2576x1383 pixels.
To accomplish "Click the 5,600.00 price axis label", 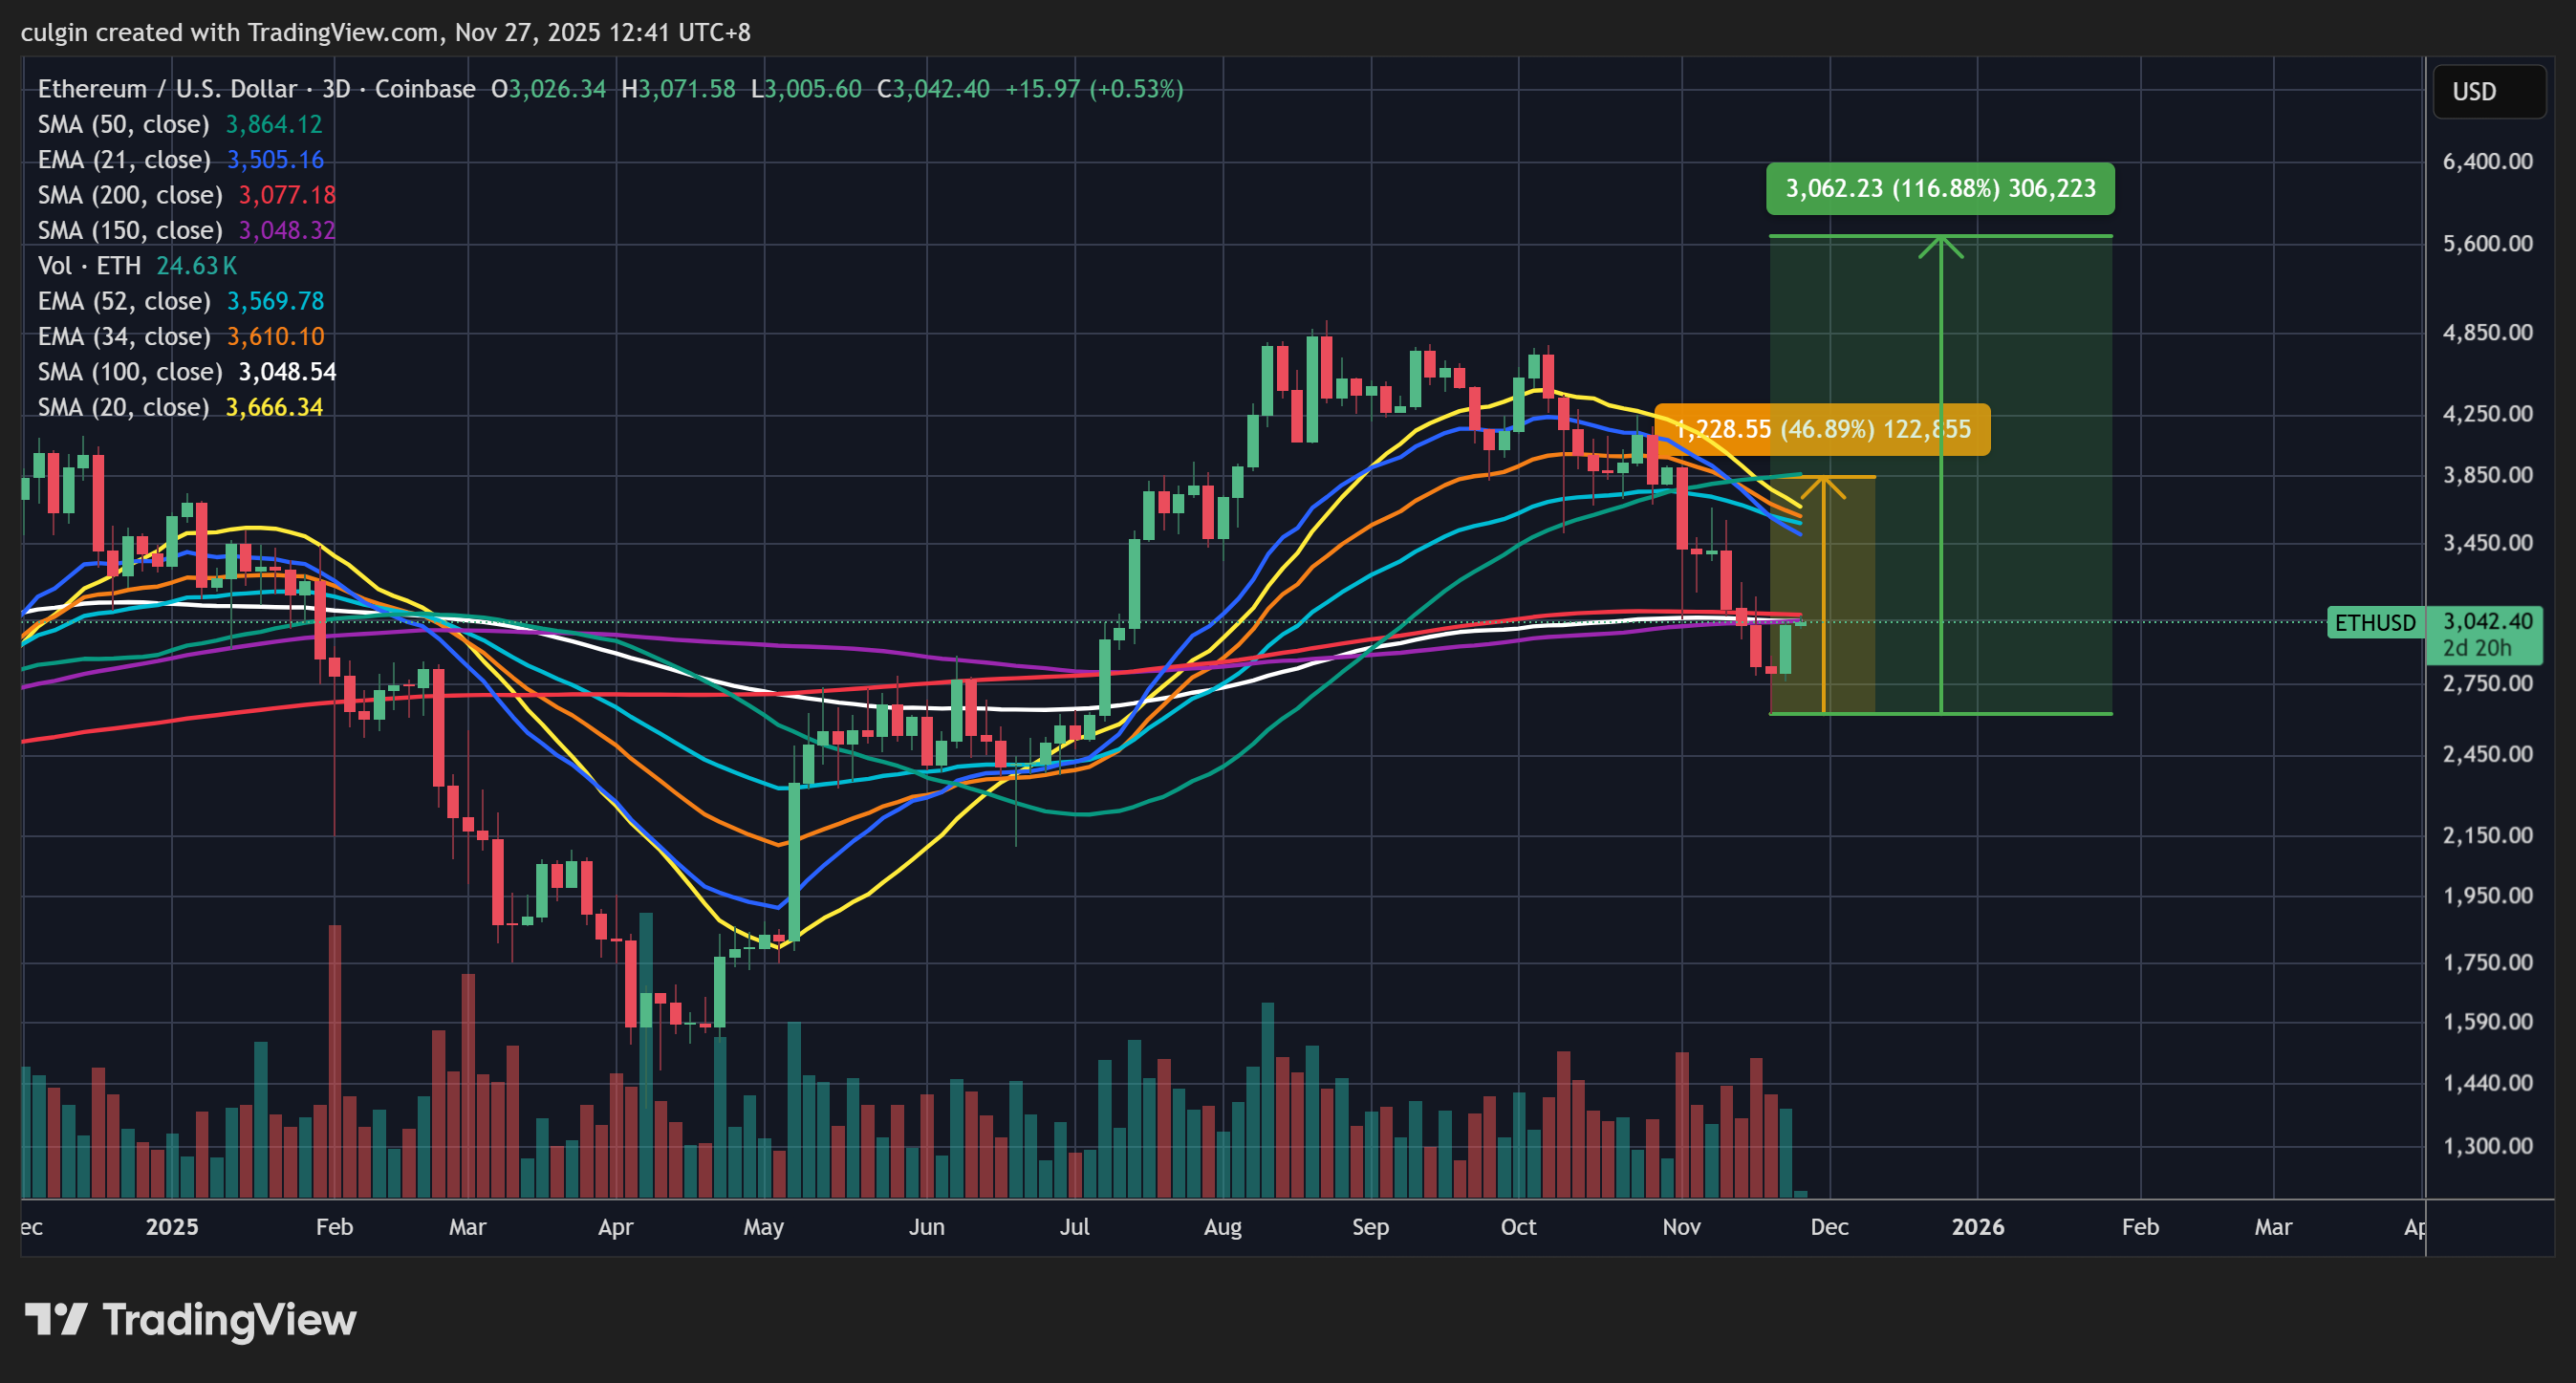I will click(x=2487, y=243).
